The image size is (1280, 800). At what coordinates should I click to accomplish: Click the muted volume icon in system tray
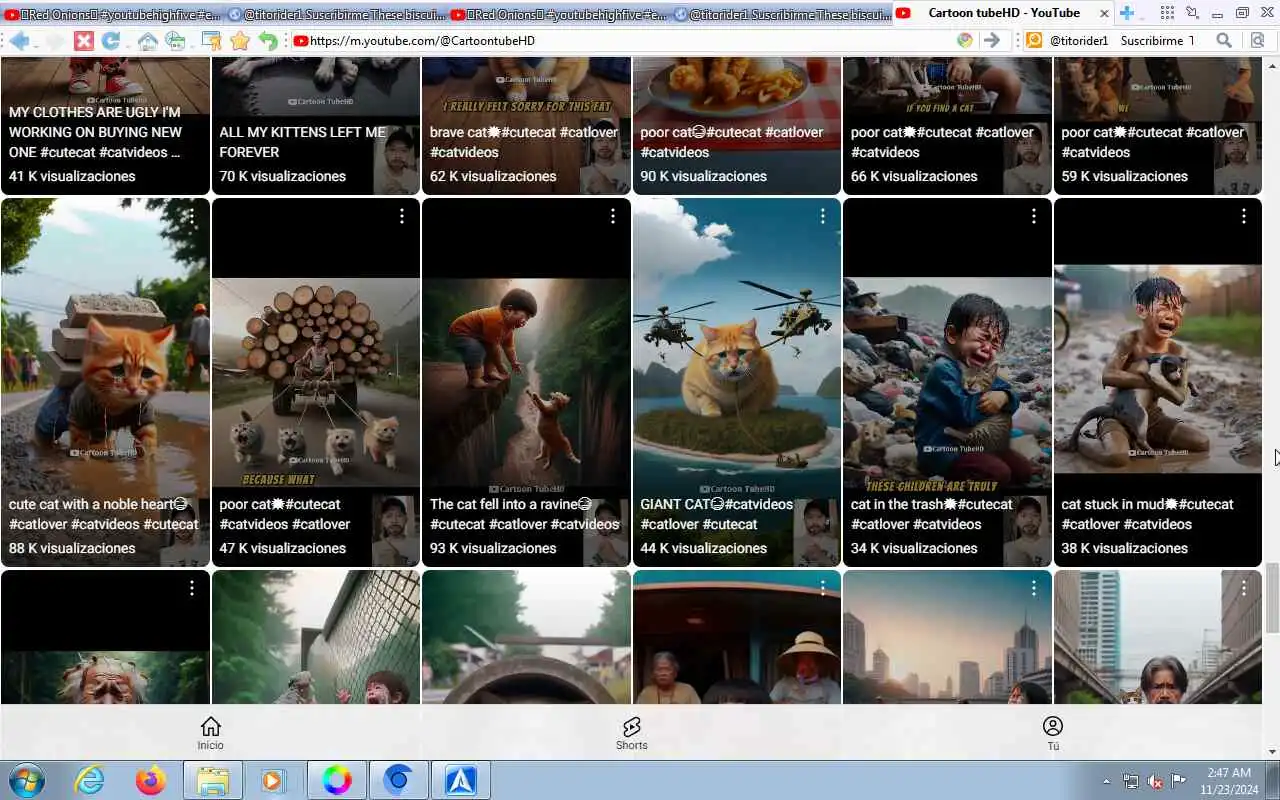point(1155,781)
